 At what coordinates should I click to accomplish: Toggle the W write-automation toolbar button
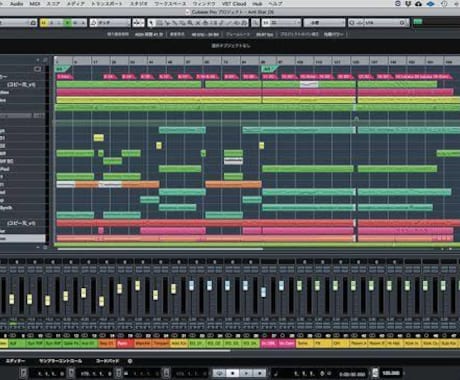click(x=75, y=23)
